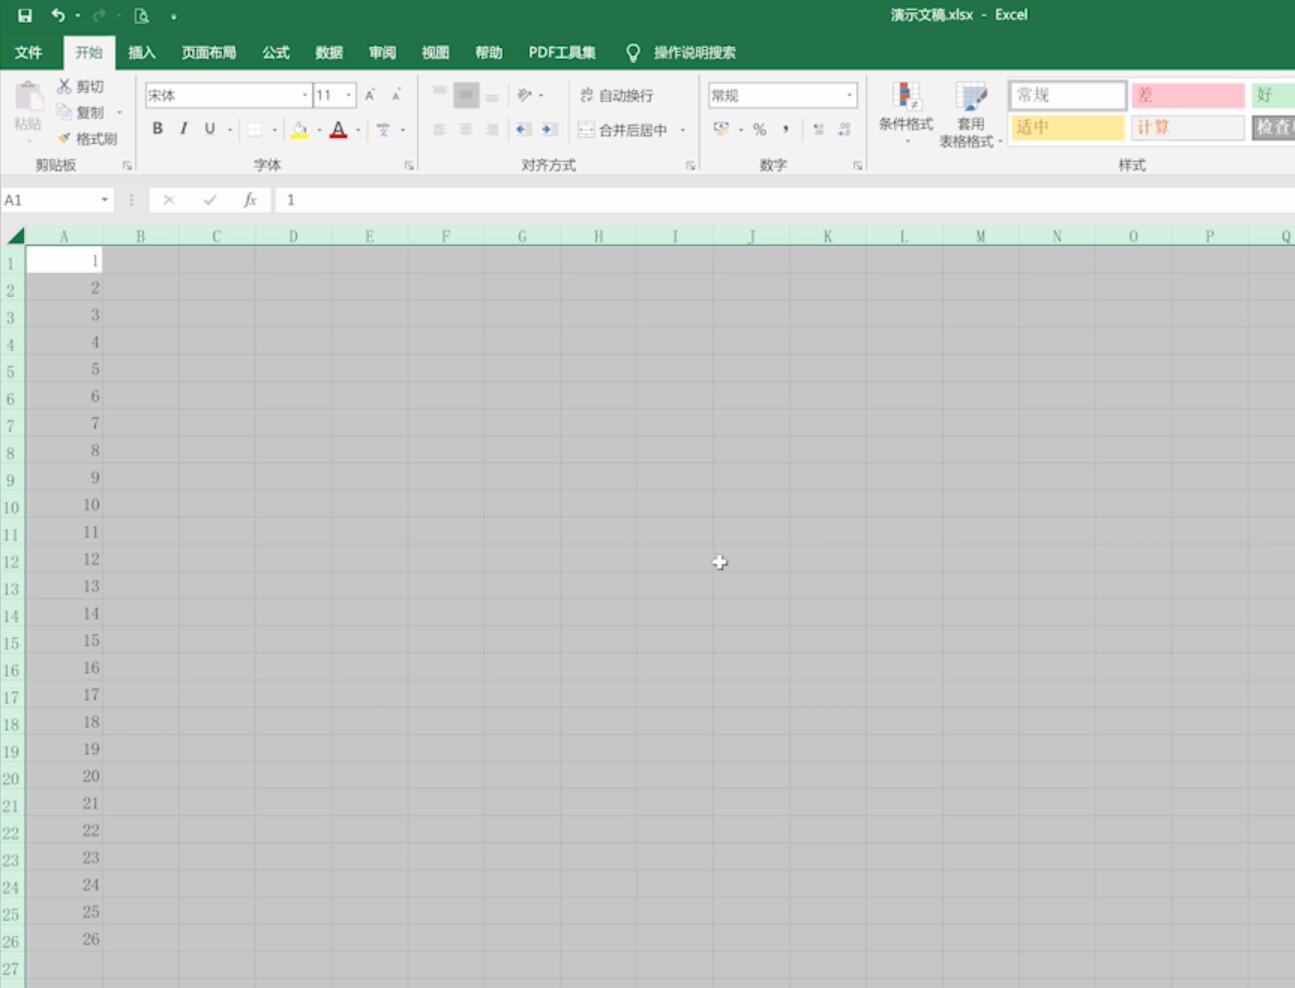Open Merge & Center dropdown arrow
The height and width of the screenshot is (988, 1295).
click(683, 129)
